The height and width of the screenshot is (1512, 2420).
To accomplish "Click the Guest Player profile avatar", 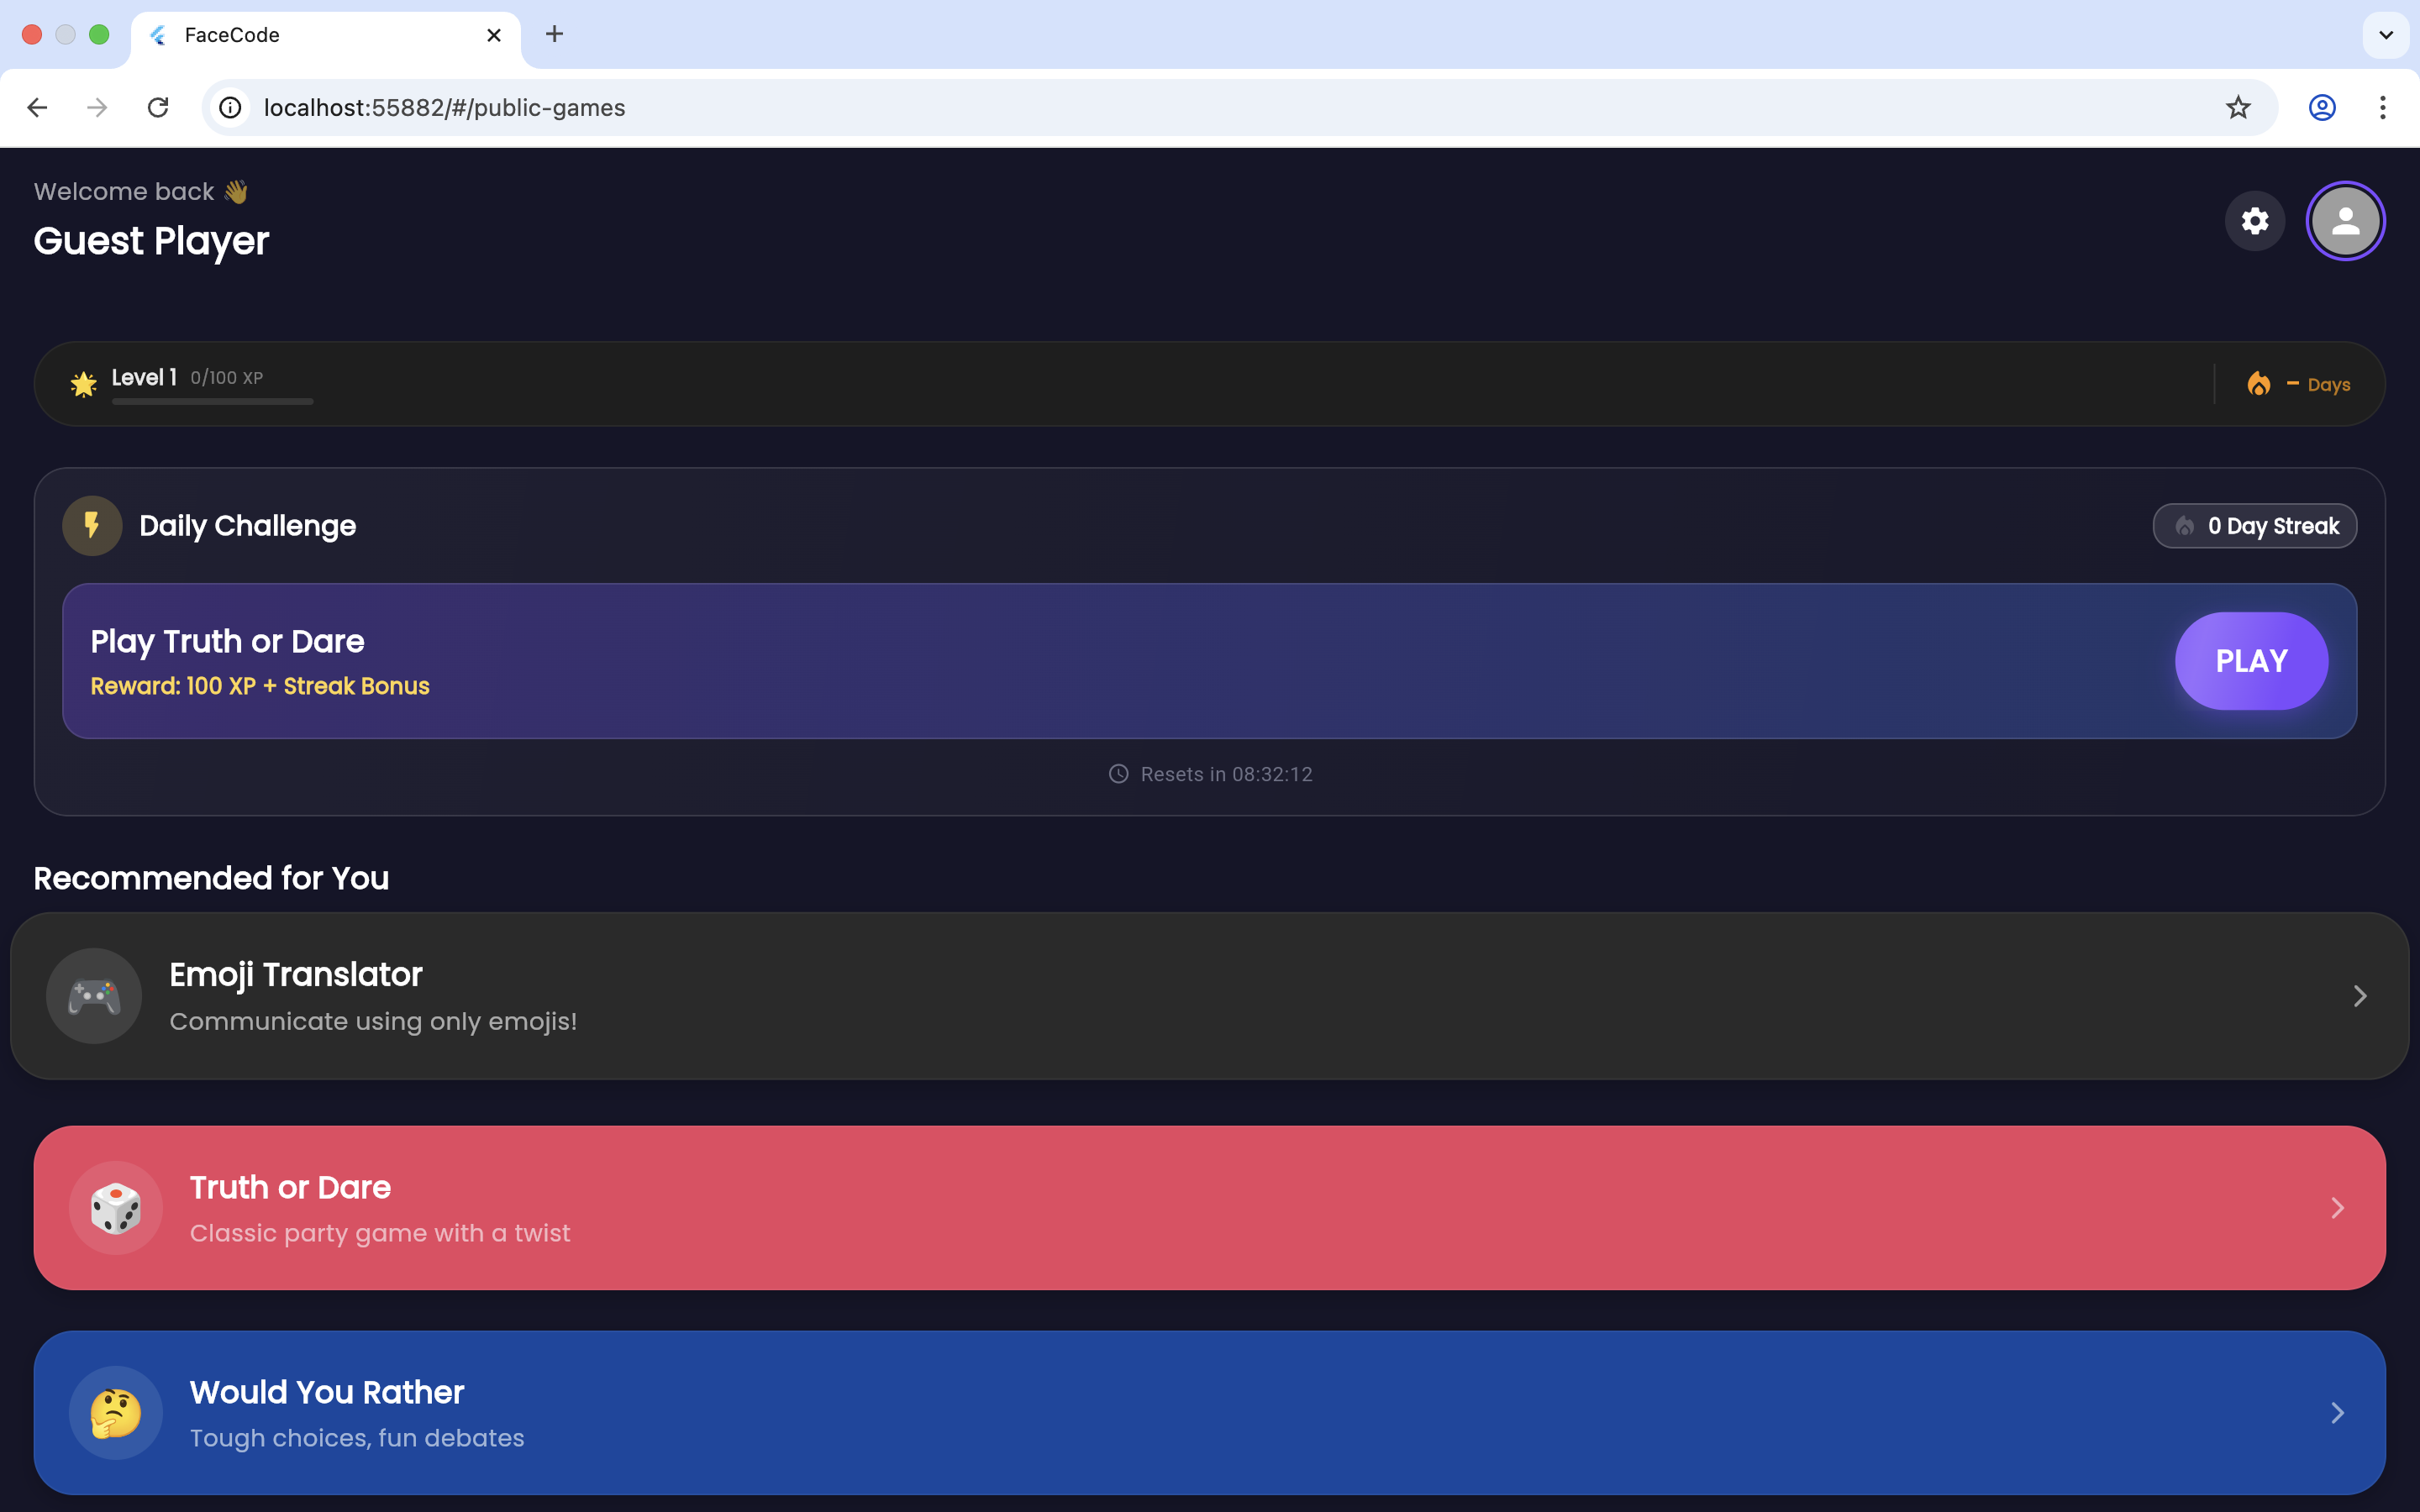I will click(2345, 221).
